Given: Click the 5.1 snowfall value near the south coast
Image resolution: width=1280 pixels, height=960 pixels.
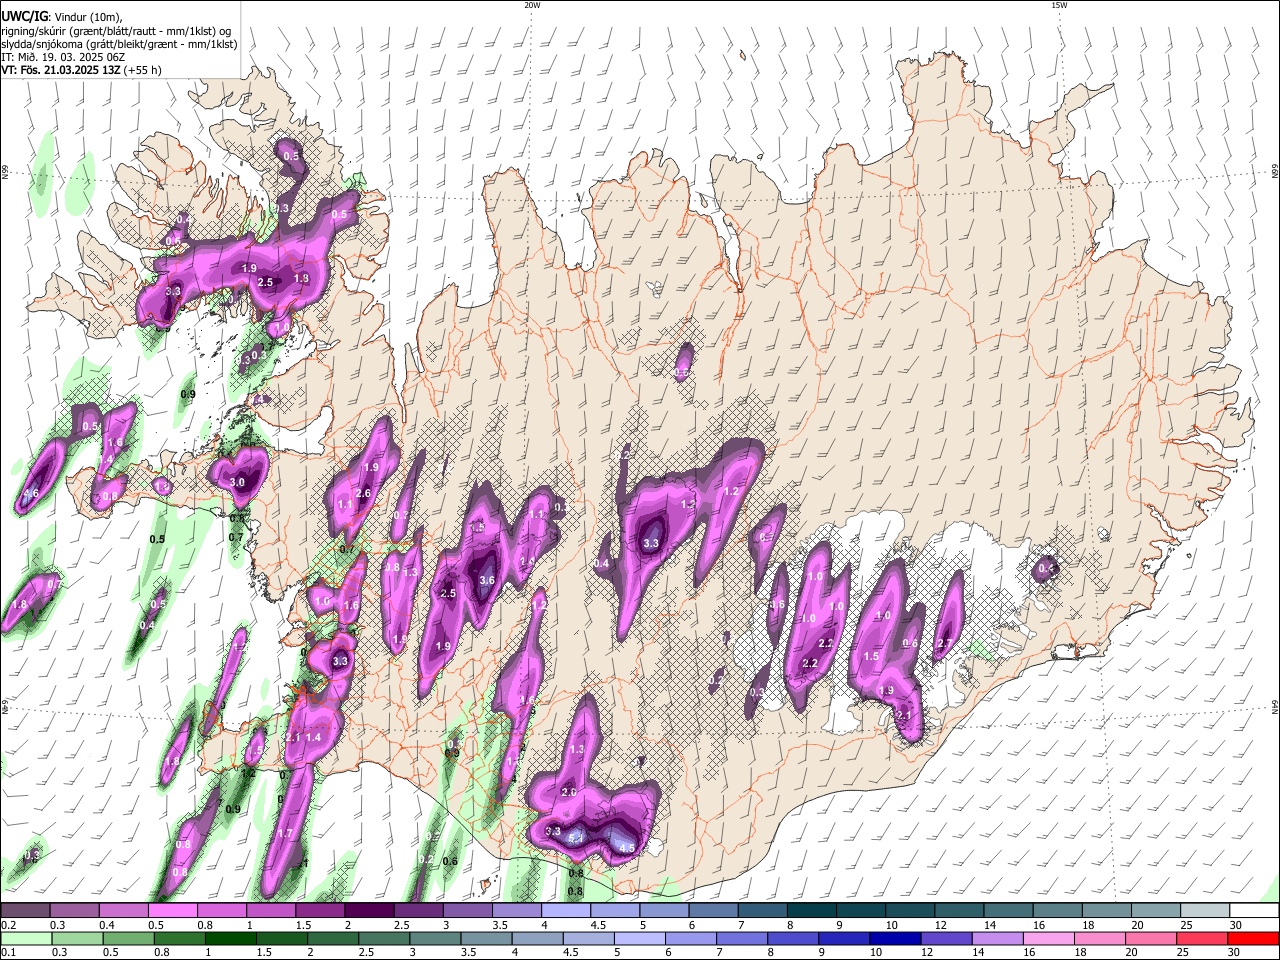Looking at the screenshot, I should (x=575, y=838).
